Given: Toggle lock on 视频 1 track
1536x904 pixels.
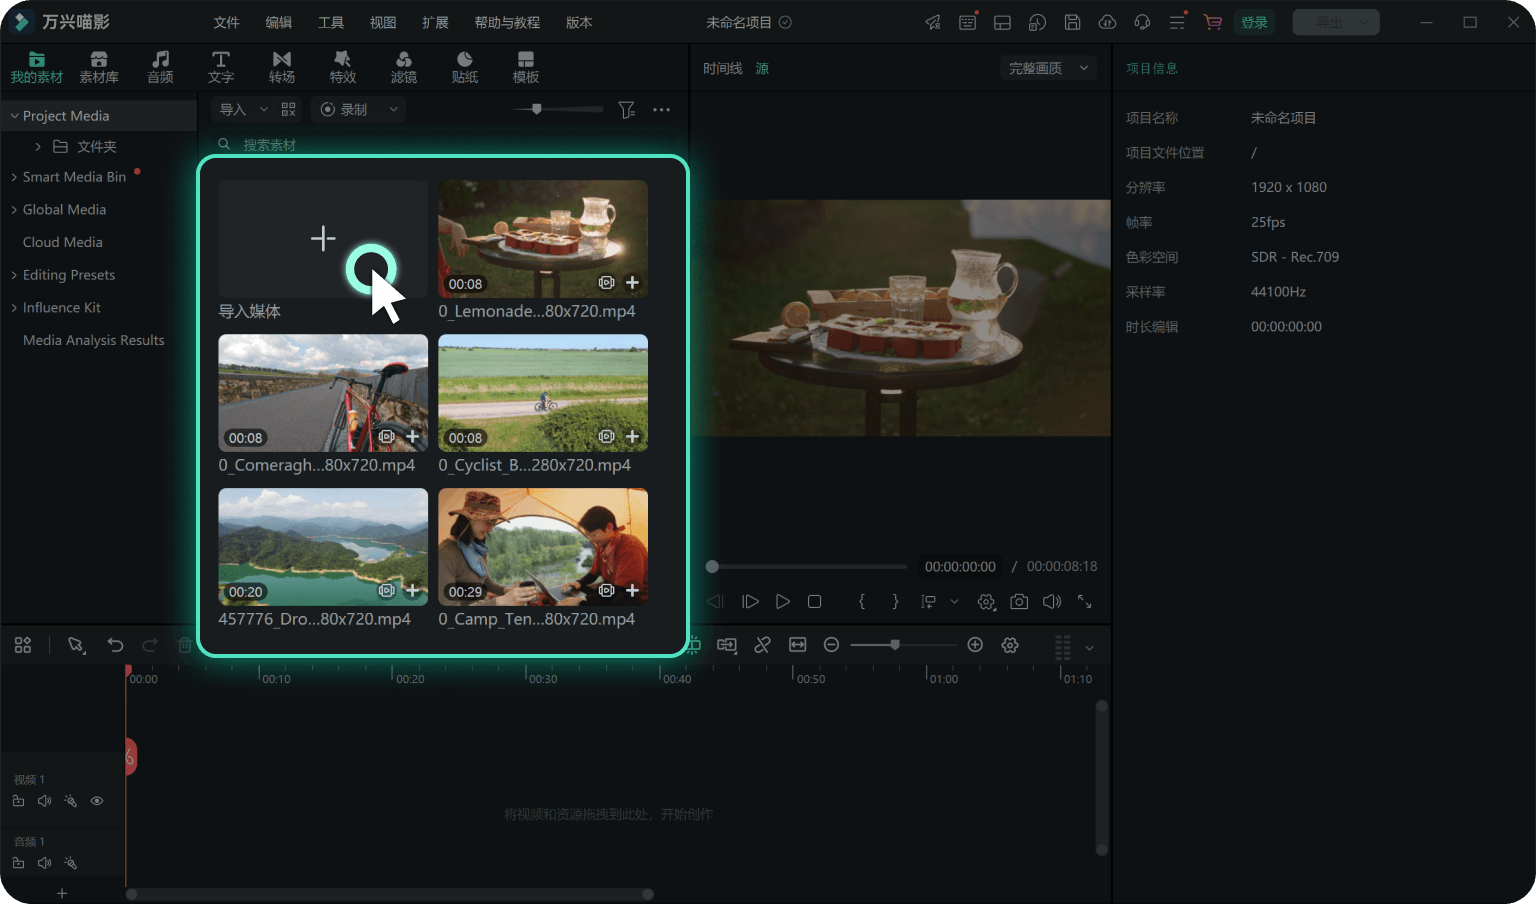Looking at the screenshot, I should (x=18, y=801).
